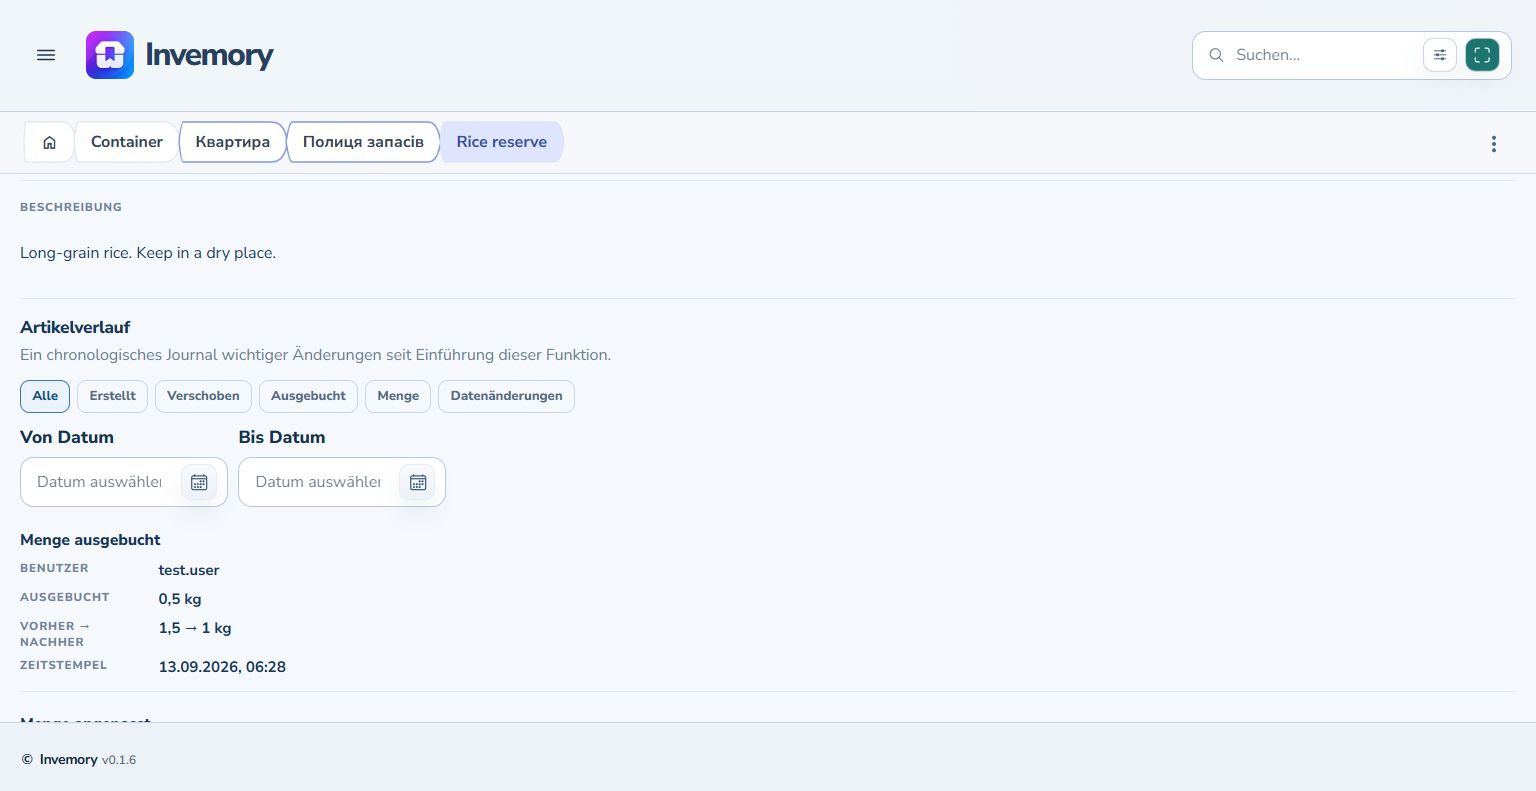Click the BESCHREIBUNG label
The height and width of the screenshot is (791, 1536).
click(x=71, y=207)
